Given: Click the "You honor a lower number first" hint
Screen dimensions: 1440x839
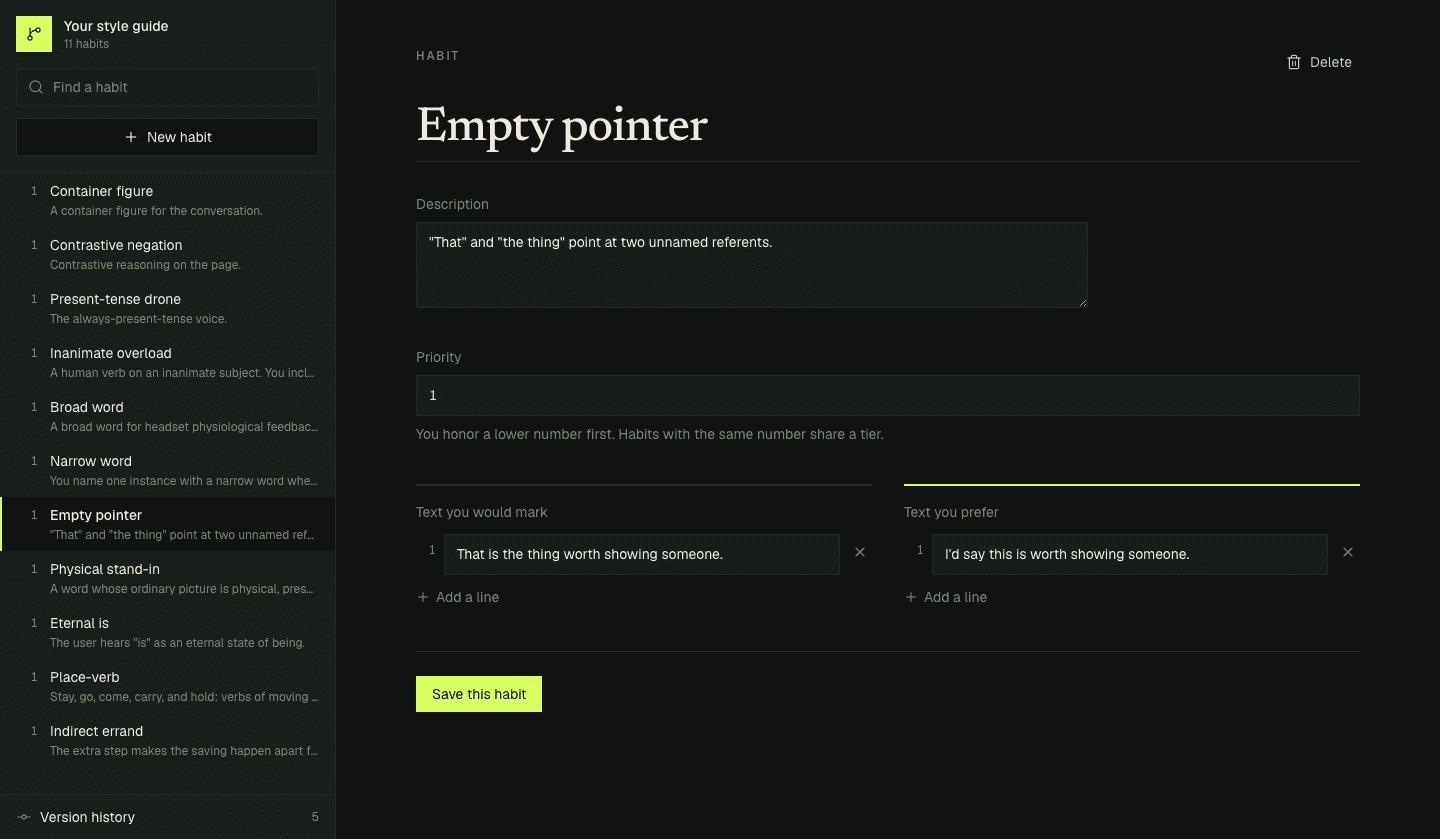Looking at the screenshot, I should coord(650,434).
